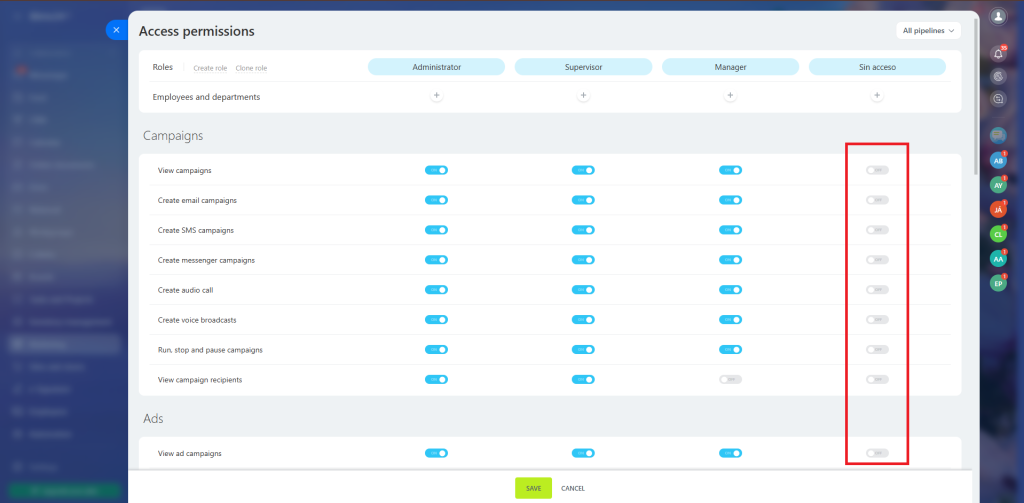Add employee to the Sin acceso role
Image resolution: width=1024 pixels, height=503 pixels.
pos(877,96)
